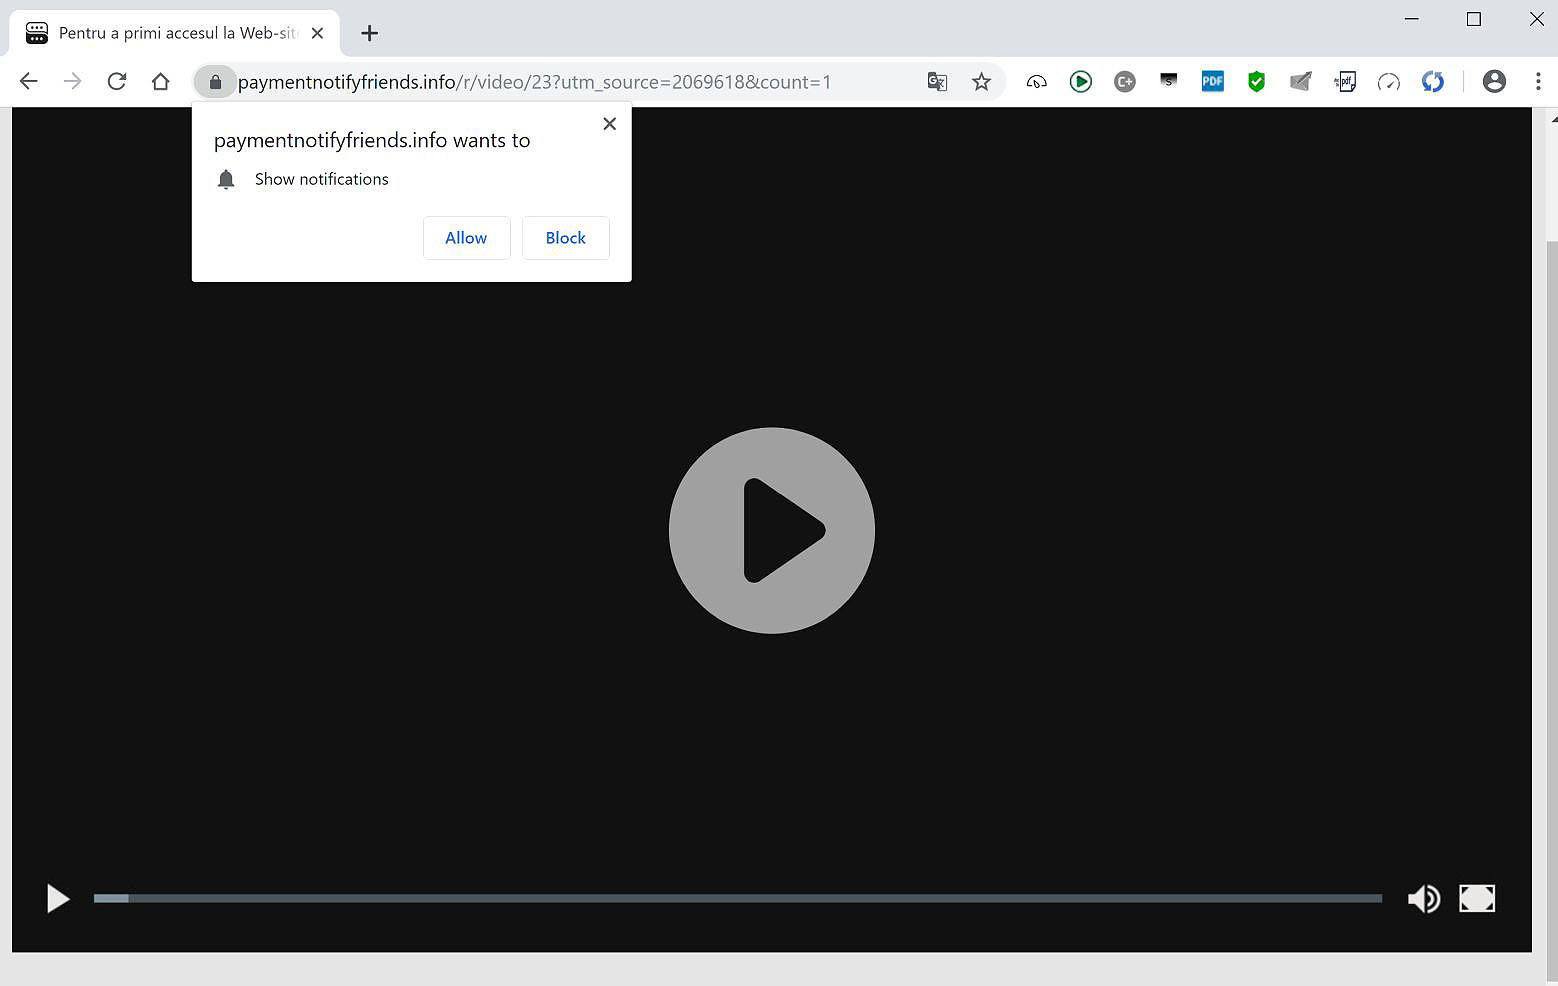The image size is (1558, 986).
Task: Click the Google Translate icon
Action: (x=937, y=82)
